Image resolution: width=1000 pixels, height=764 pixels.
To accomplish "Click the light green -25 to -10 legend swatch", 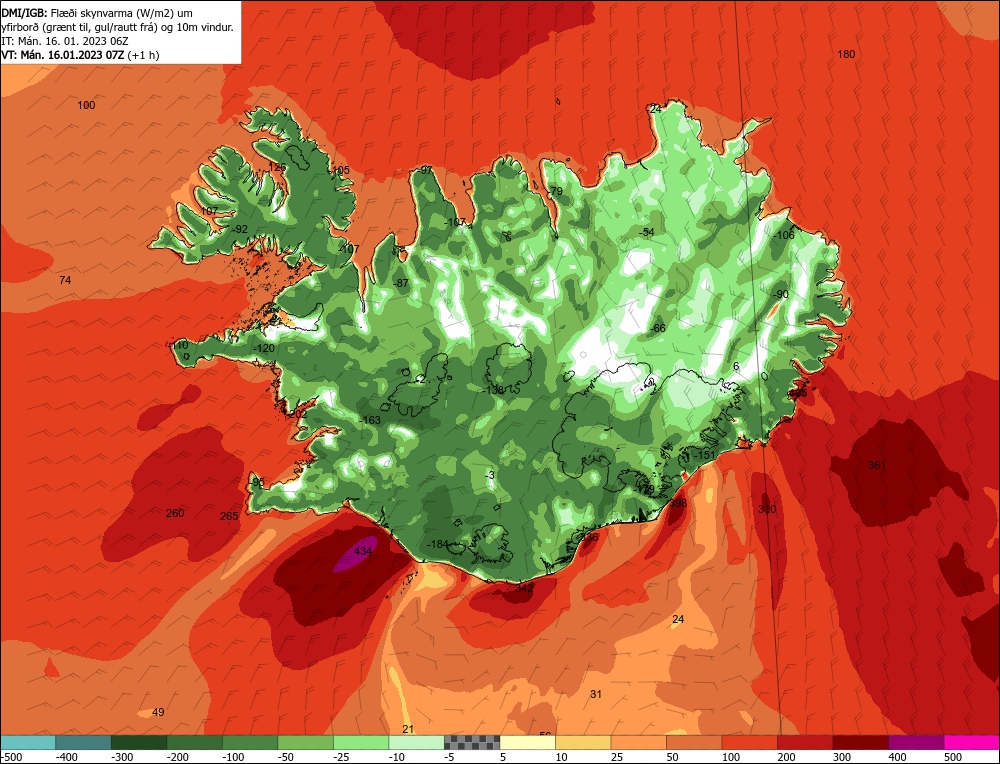I will tap(361, 743).
